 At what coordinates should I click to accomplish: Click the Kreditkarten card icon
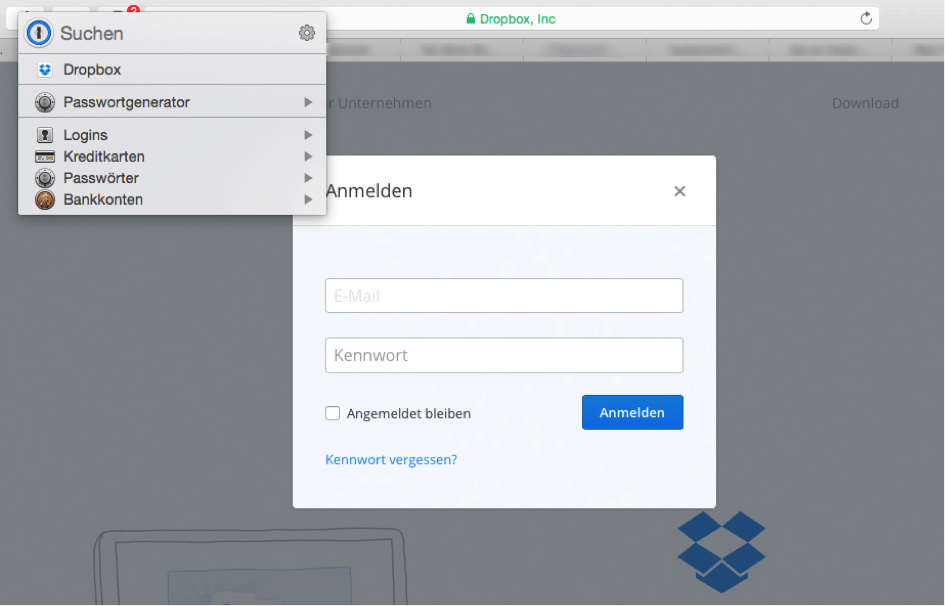coord(45,157)
